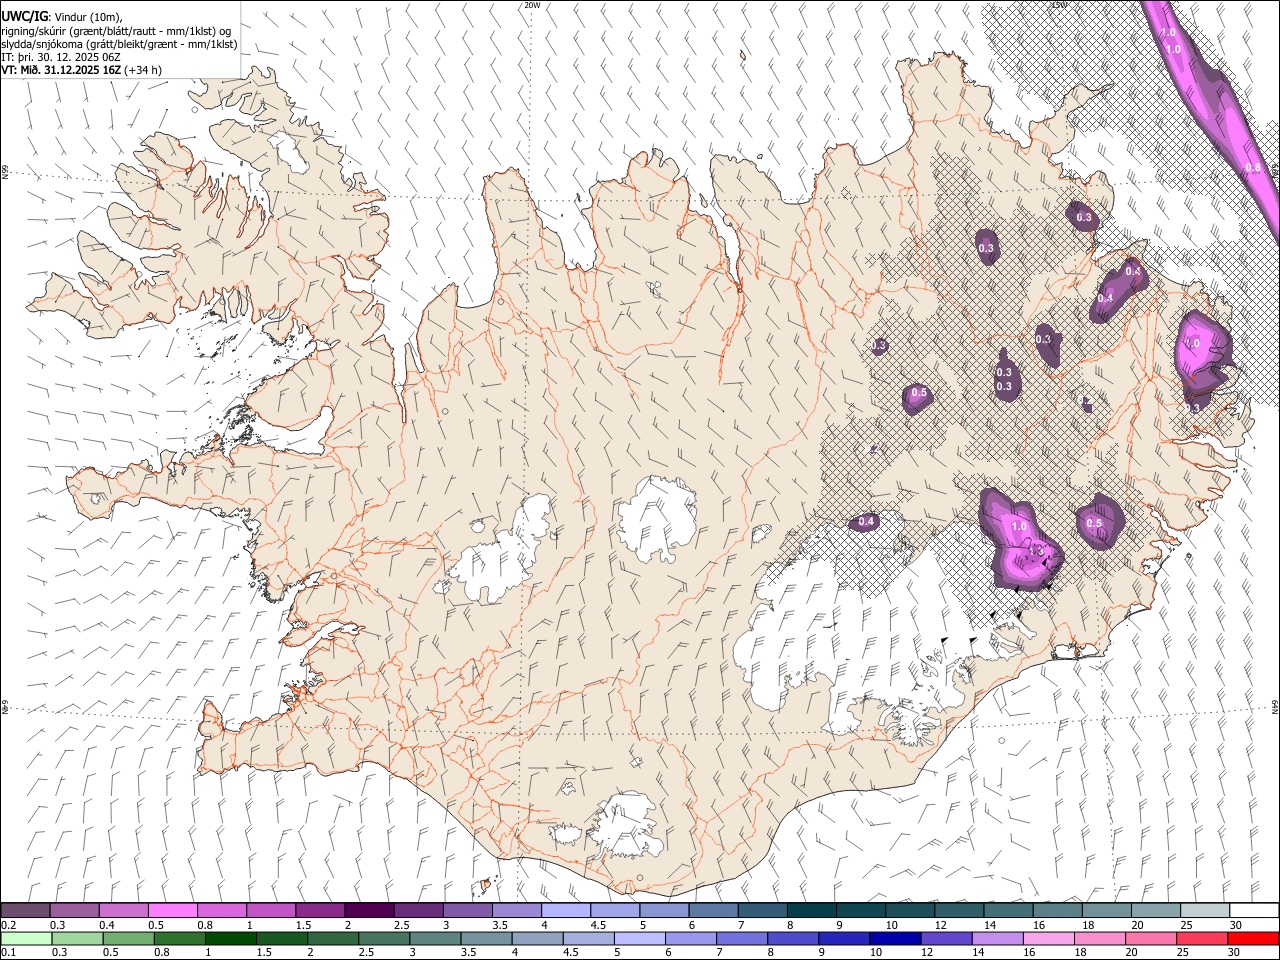Click the 1.3 precipitation value label
Viewport: 1280px width, 960px height.
[1036, 551]
